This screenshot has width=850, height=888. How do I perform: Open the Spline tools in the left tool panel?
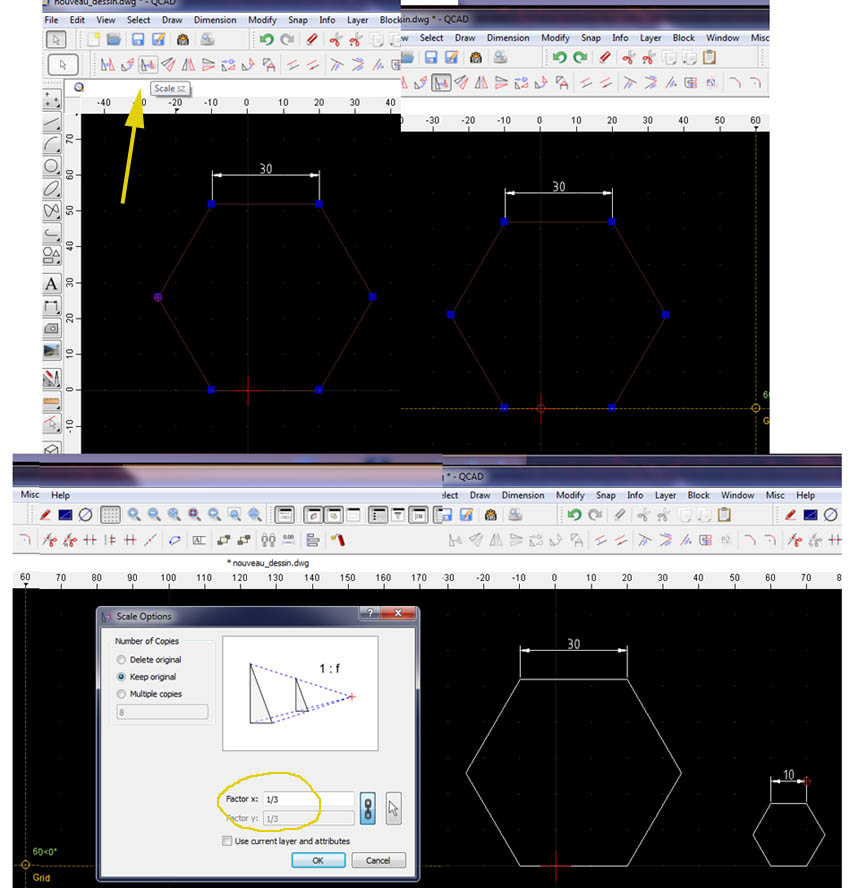pyautogui.click(x=52, y=211)
